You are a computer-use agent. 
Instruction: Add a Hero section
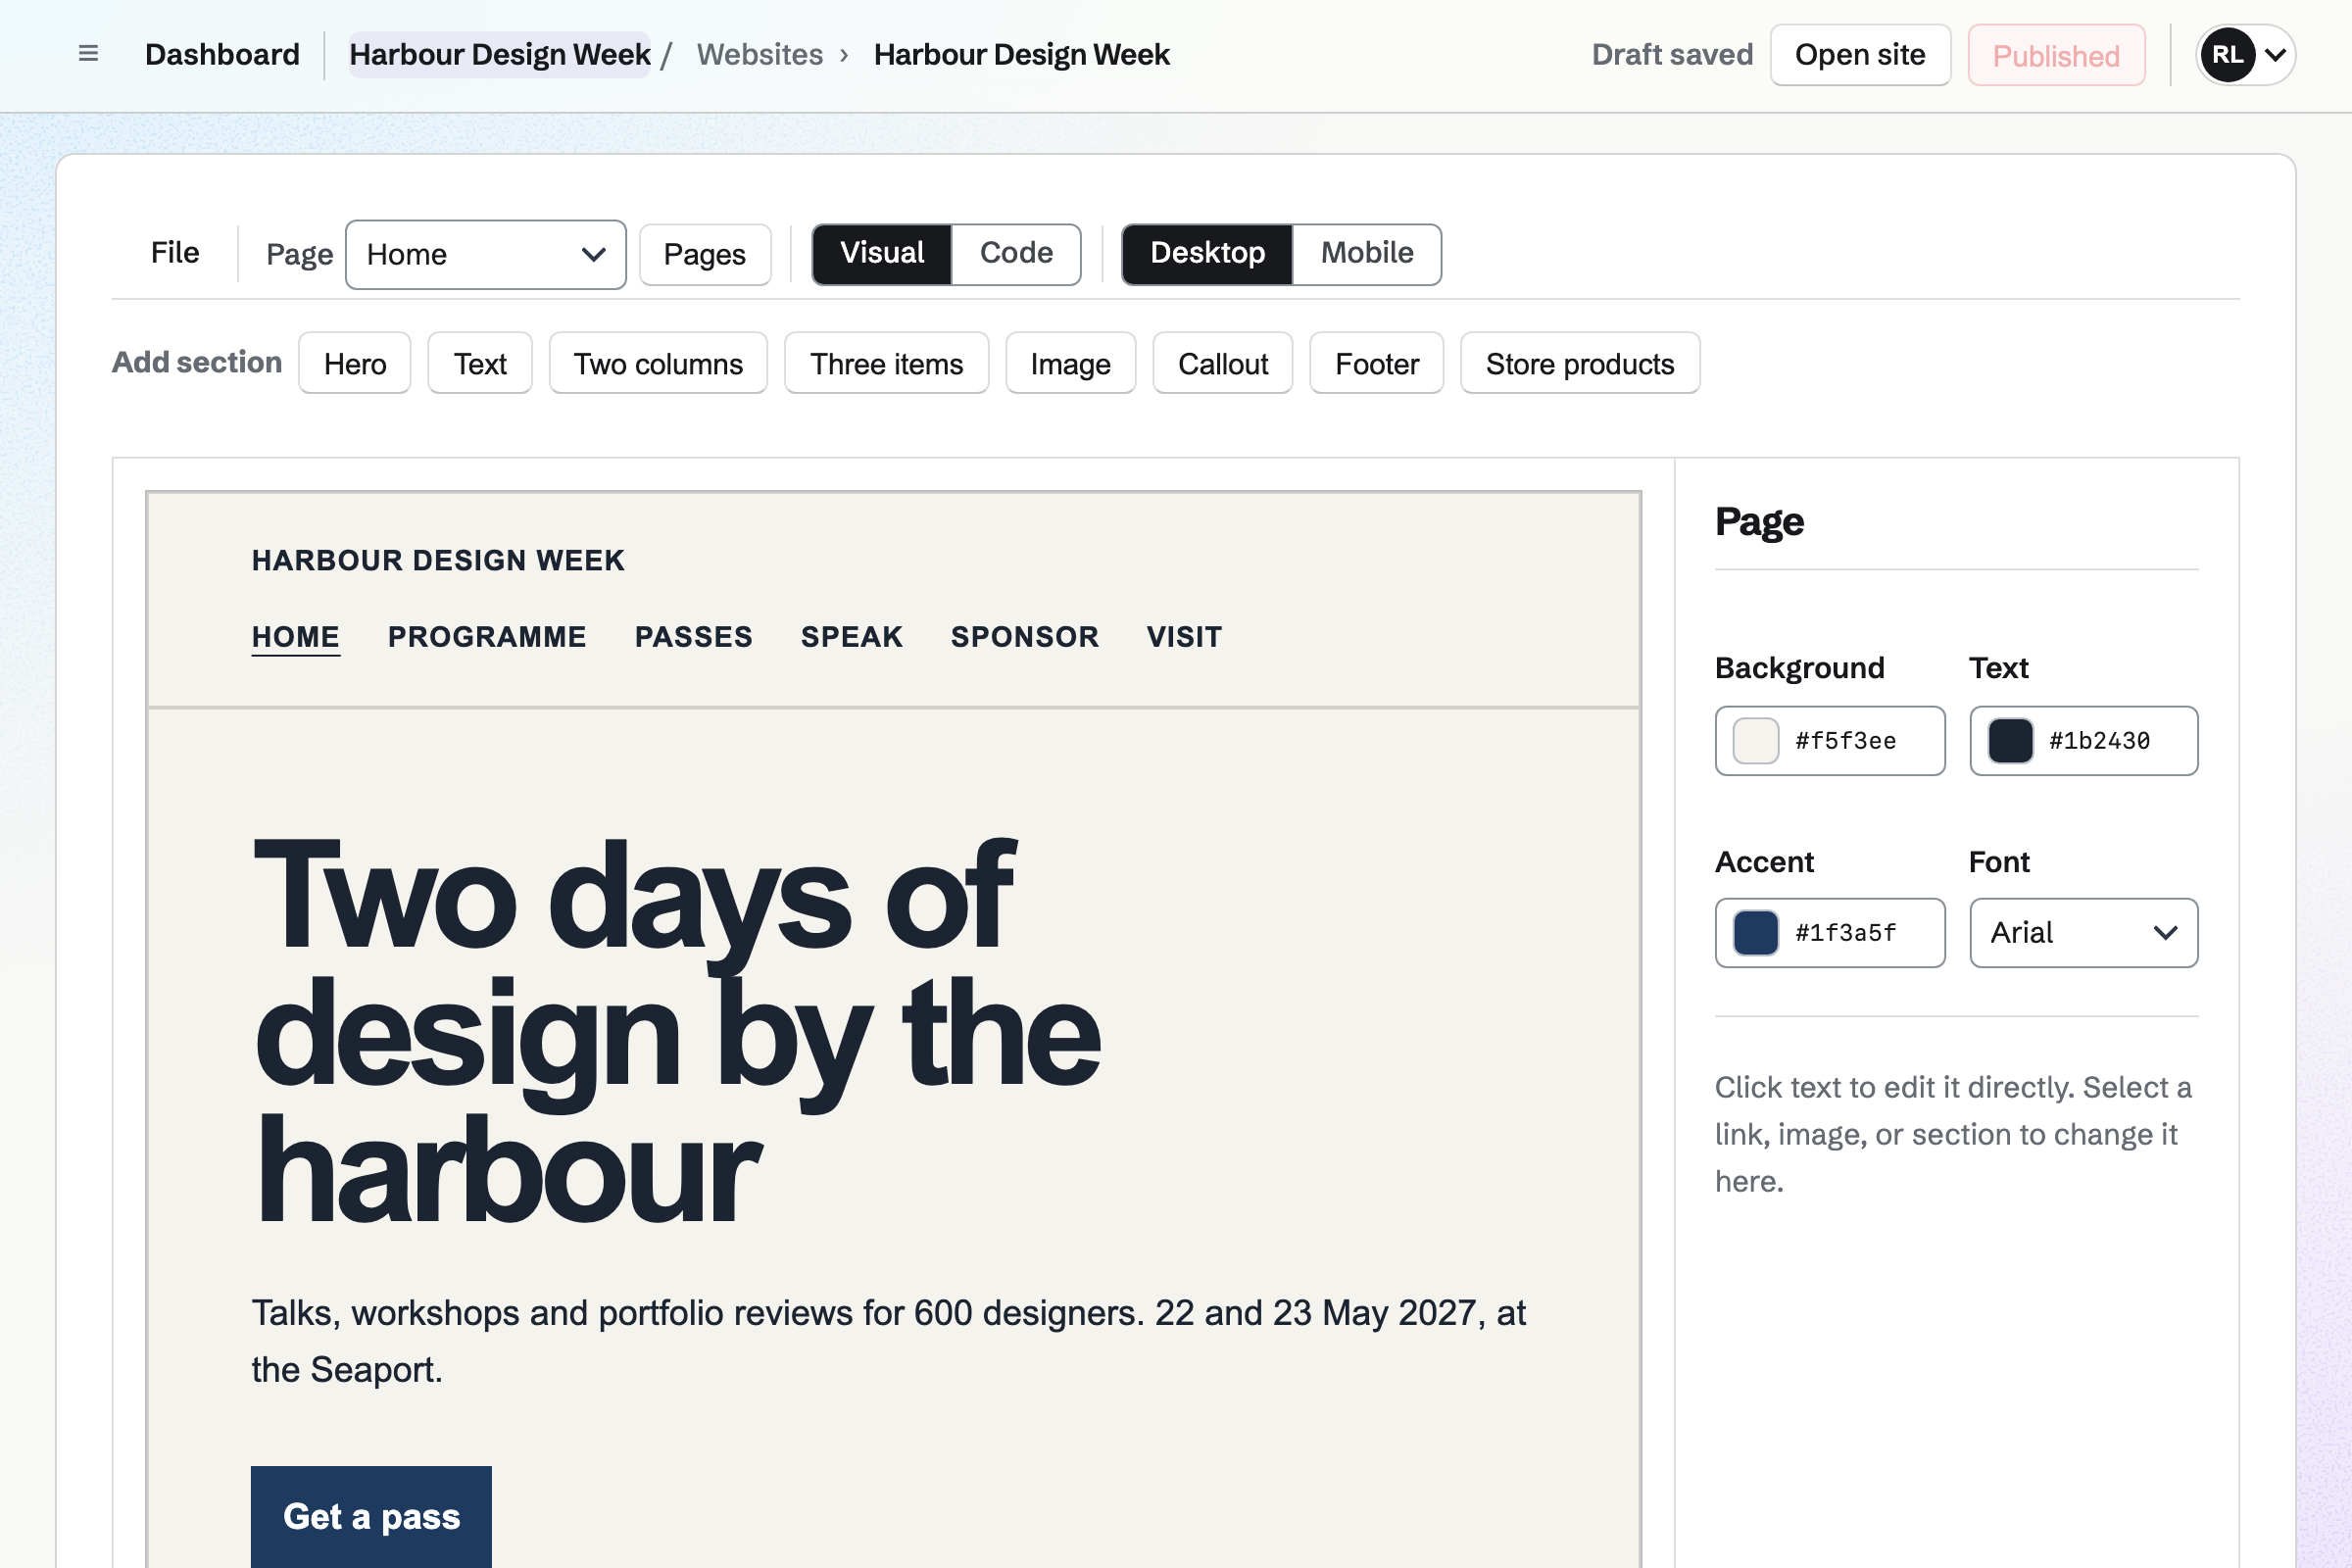pyautogui.click(x=355, y=363)
